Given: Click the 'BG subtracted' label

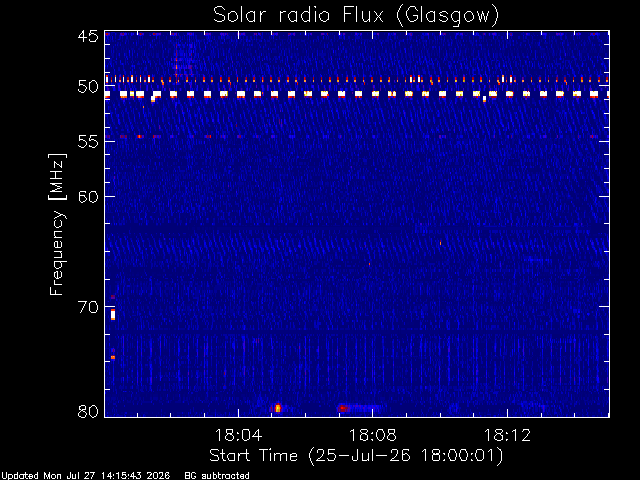Looking at the screenshot, I should click(217, 476).
